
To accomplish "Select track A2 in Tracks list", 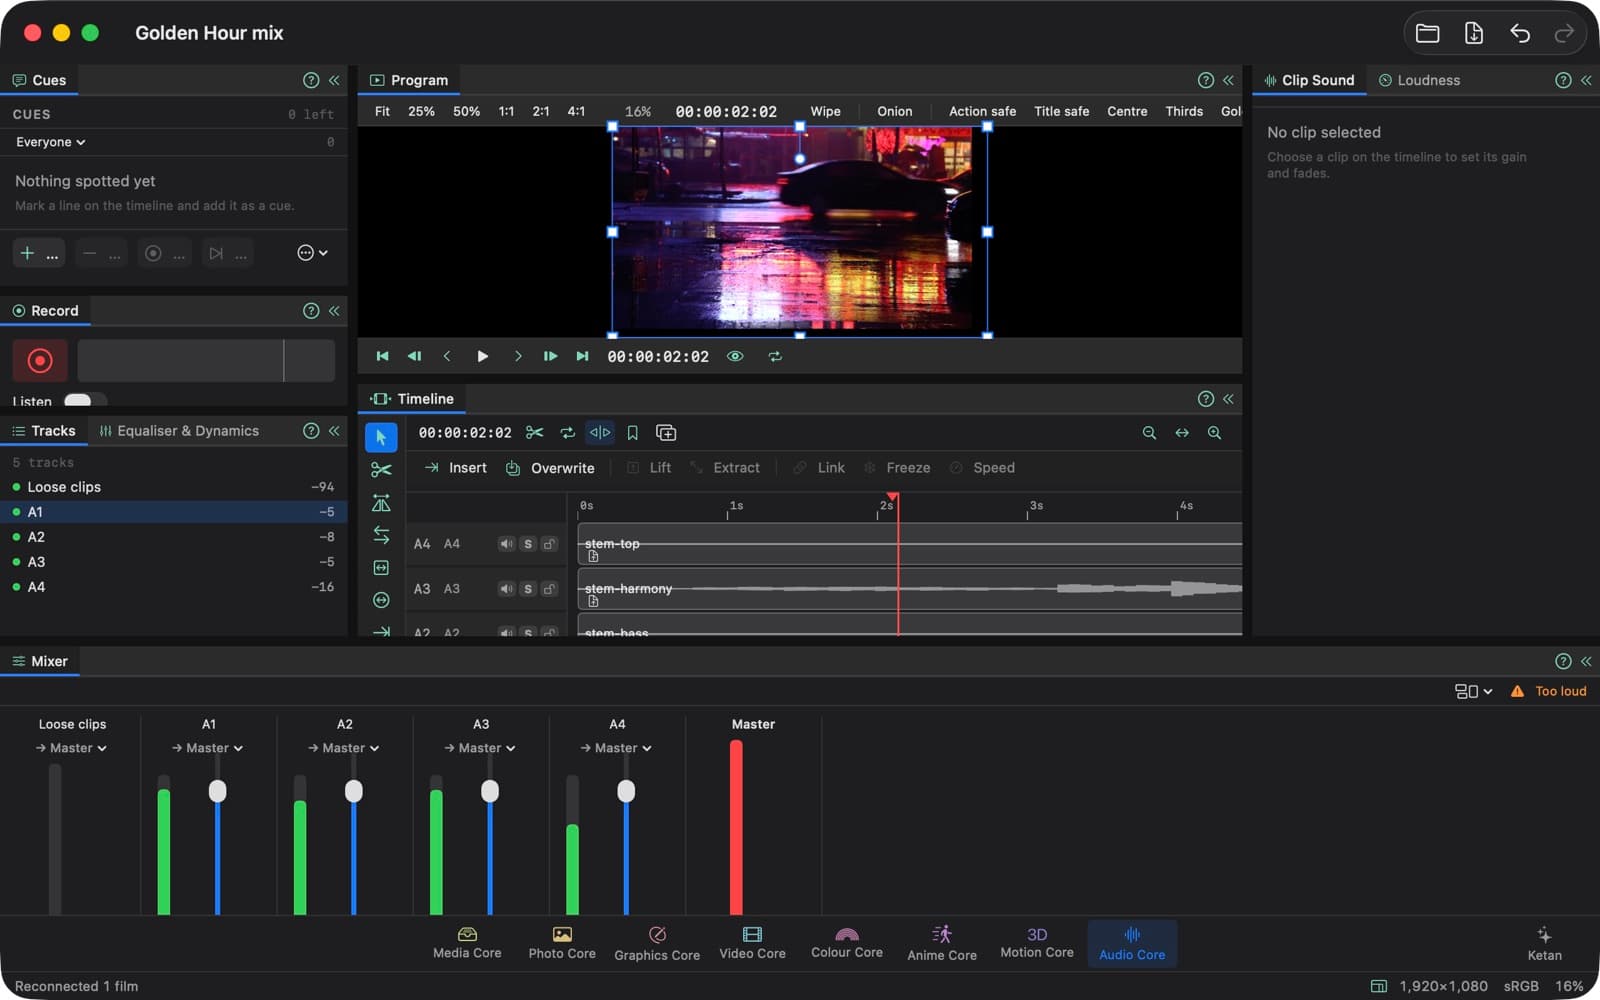I will (x=174, y=537).
